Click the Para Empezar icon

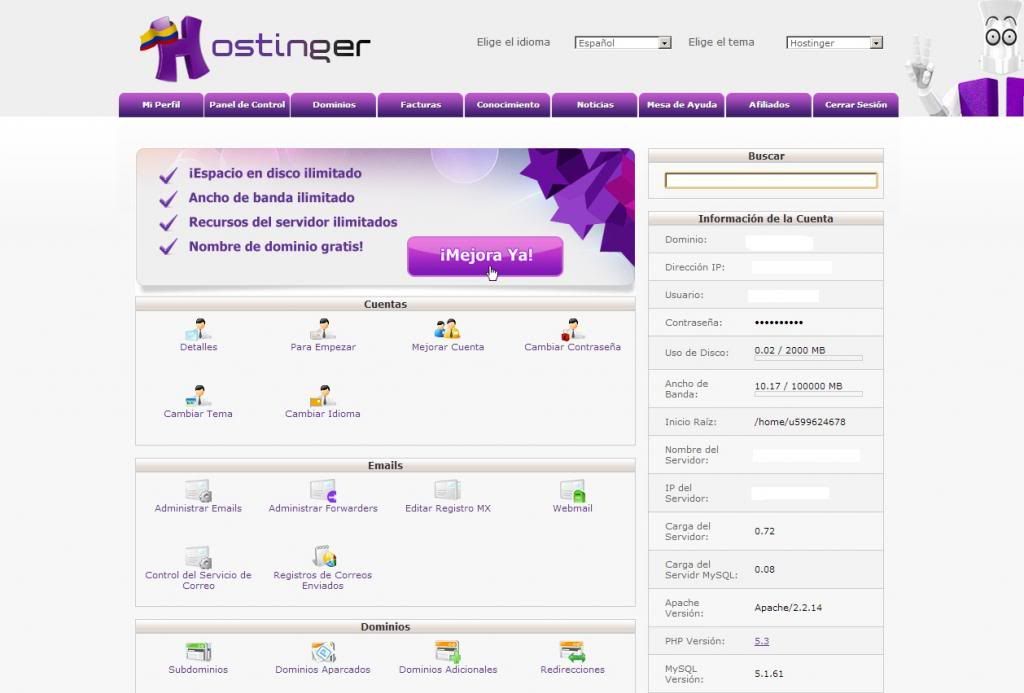[x=323, y=329]
